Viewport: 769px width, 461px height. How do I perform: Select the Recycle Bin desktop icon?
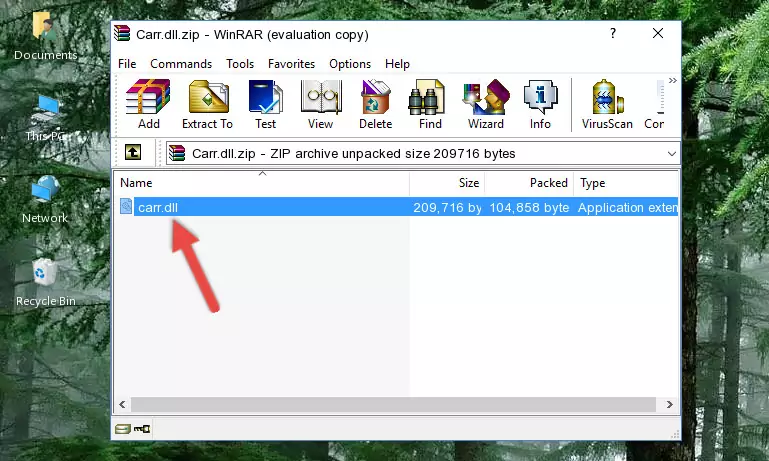pyautogui.click(x=46, y=283)
